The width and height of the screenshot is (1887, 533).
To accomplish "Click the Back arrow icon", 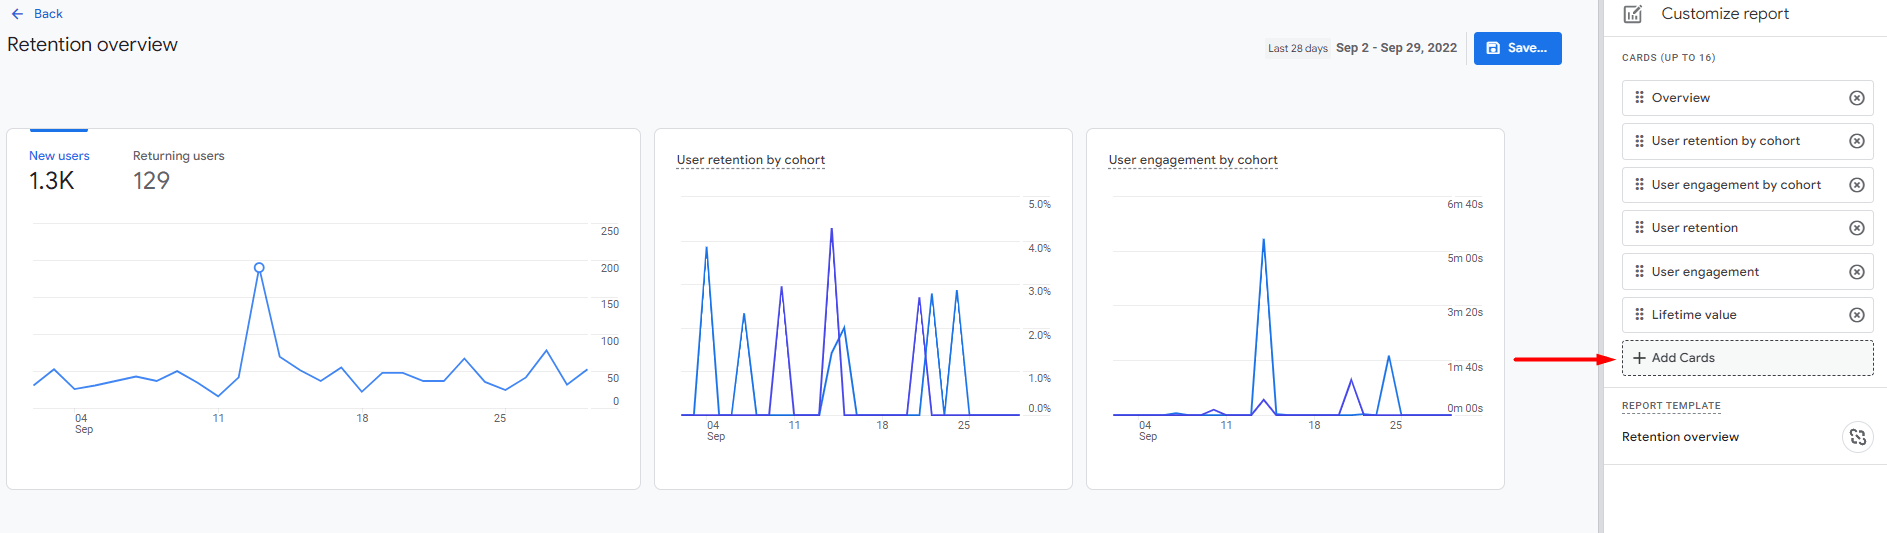I will (x=17, y=14).
